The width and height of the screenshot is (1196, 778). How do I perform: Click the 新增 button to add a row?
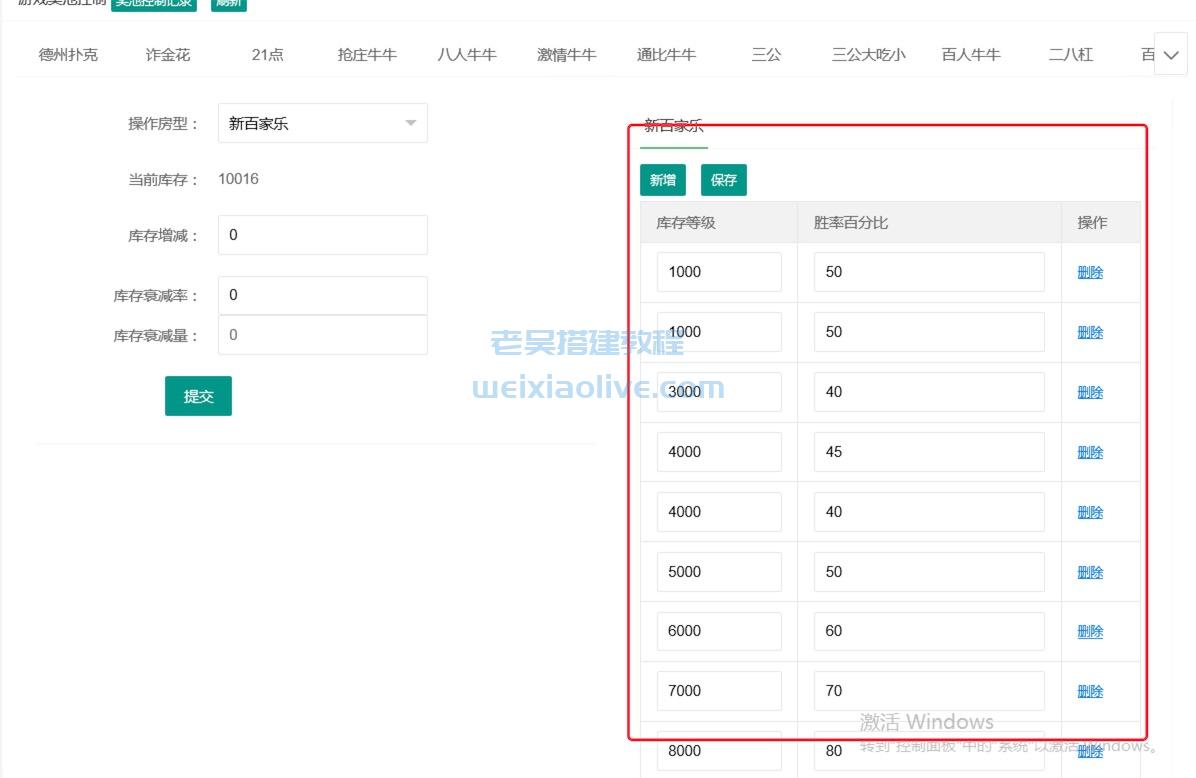pyautogui.click(x=662, y=180)
